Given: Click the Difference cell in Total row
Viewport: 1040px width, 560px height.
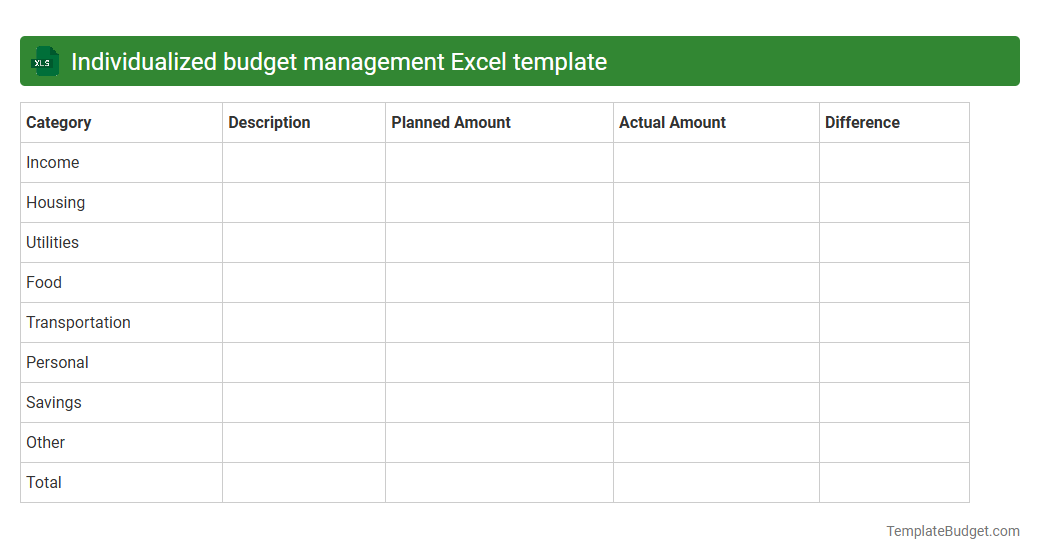Looking at the screenshot, I should click(x=894, y=482).
